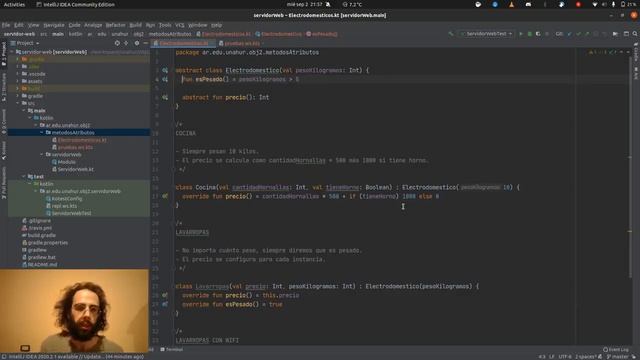Collapse the servidor-web project root node
This screenshot has width=640, height=360.
(12, 52)
